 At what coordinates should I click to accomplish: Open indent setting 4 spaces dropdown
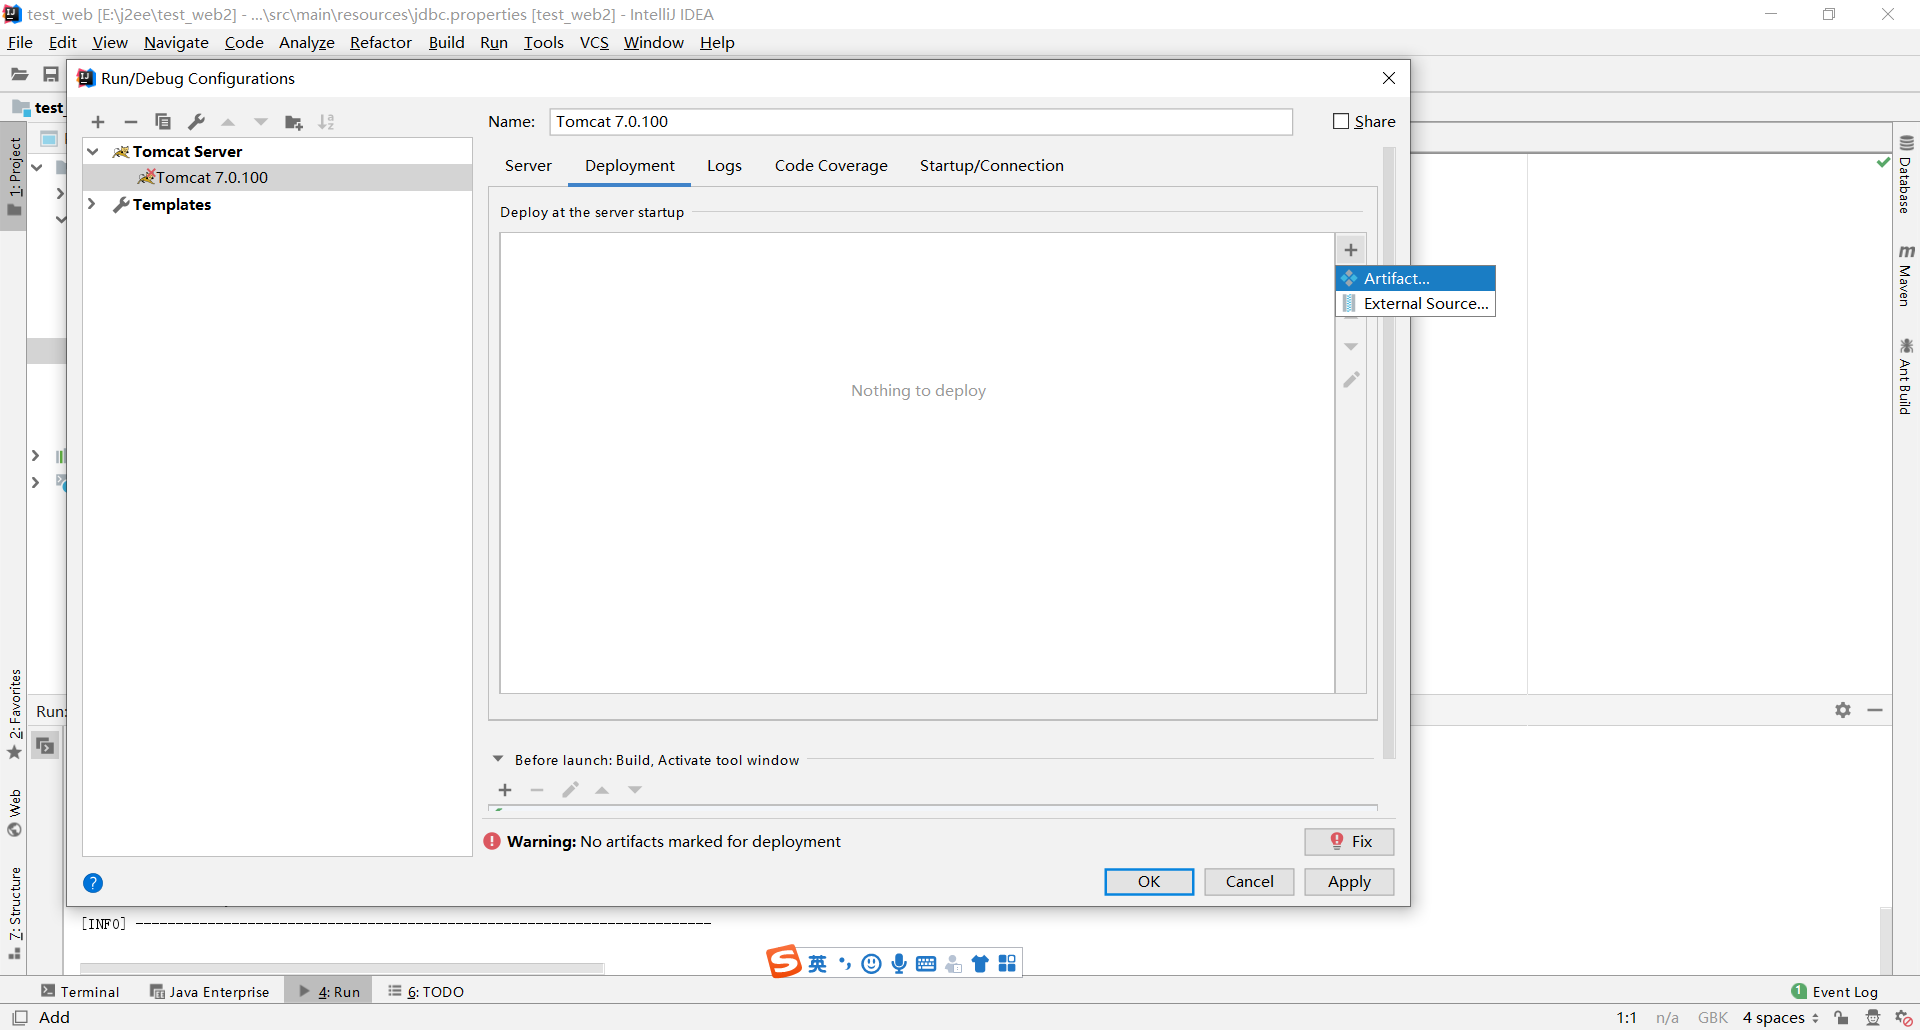tap(1781, 1018)
